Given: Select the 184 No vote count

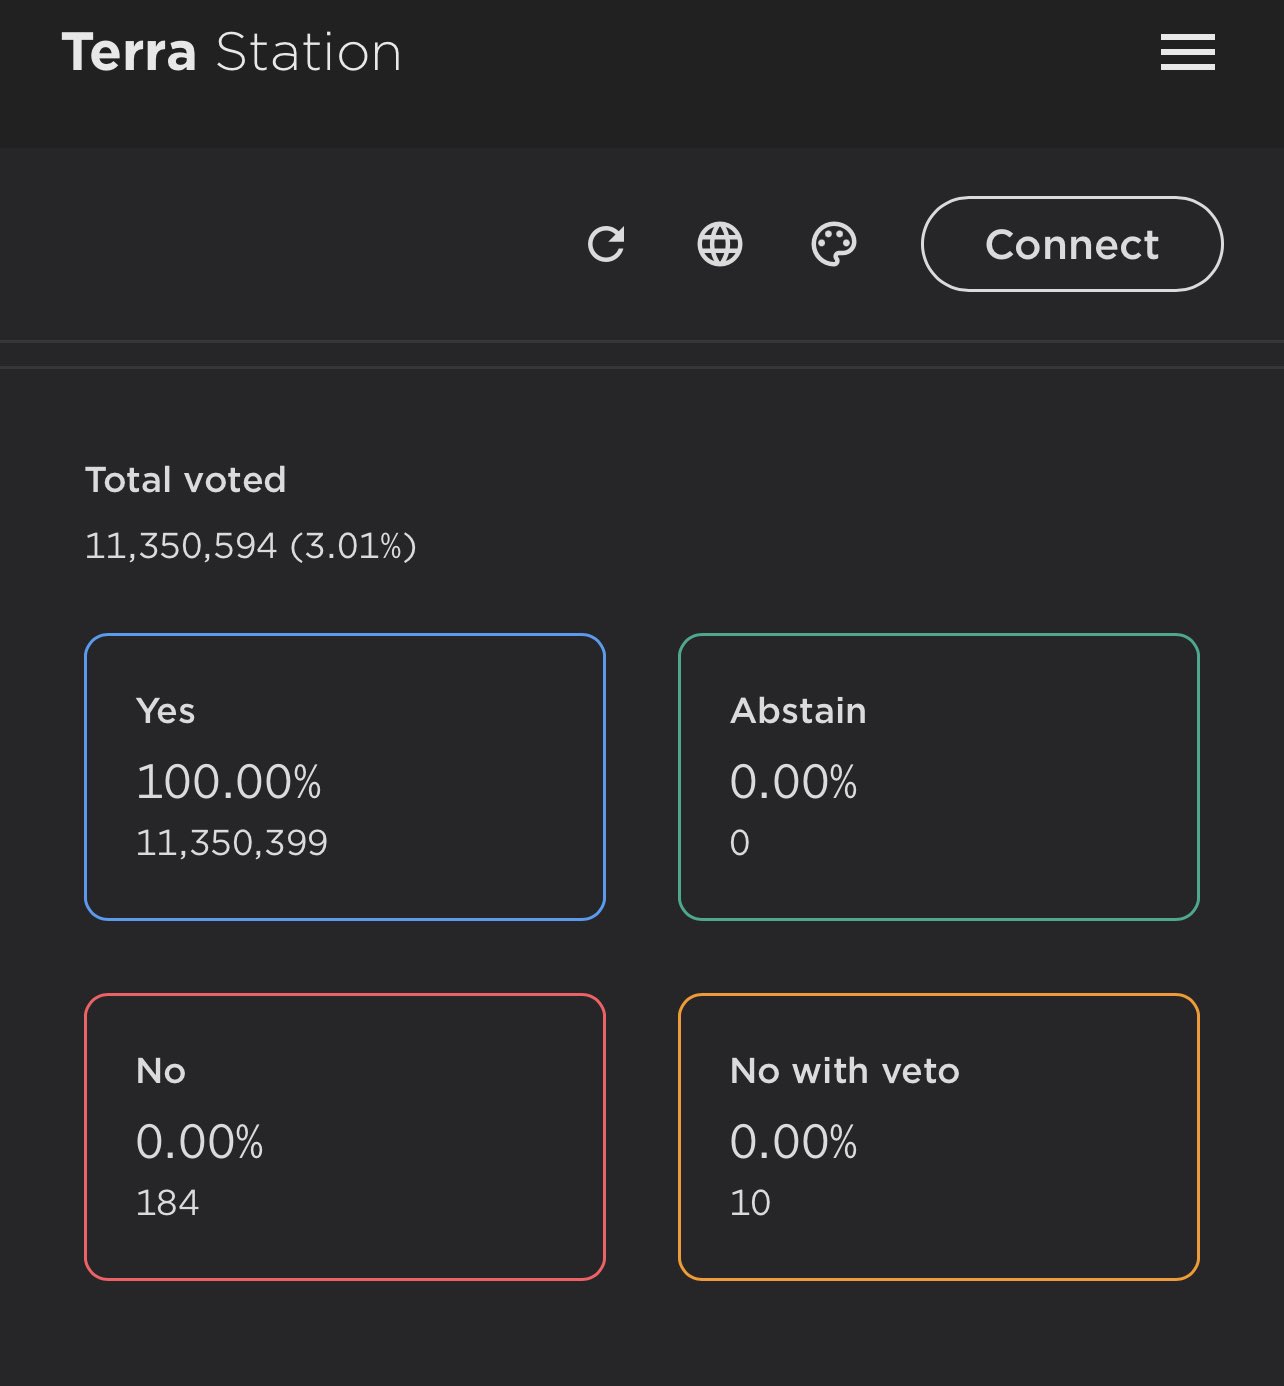Looking at the screenshot, I should point(167,1203).
